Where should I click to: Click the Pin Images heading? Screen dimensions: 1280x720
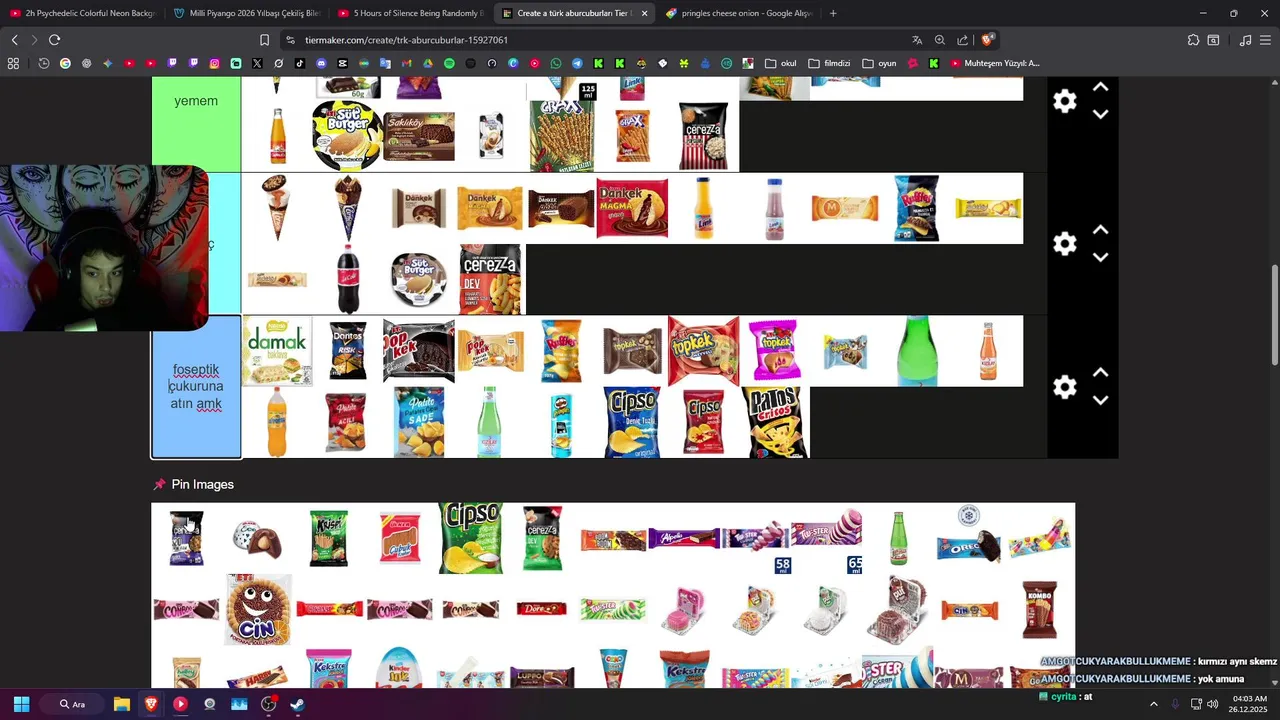coord(202,484)
